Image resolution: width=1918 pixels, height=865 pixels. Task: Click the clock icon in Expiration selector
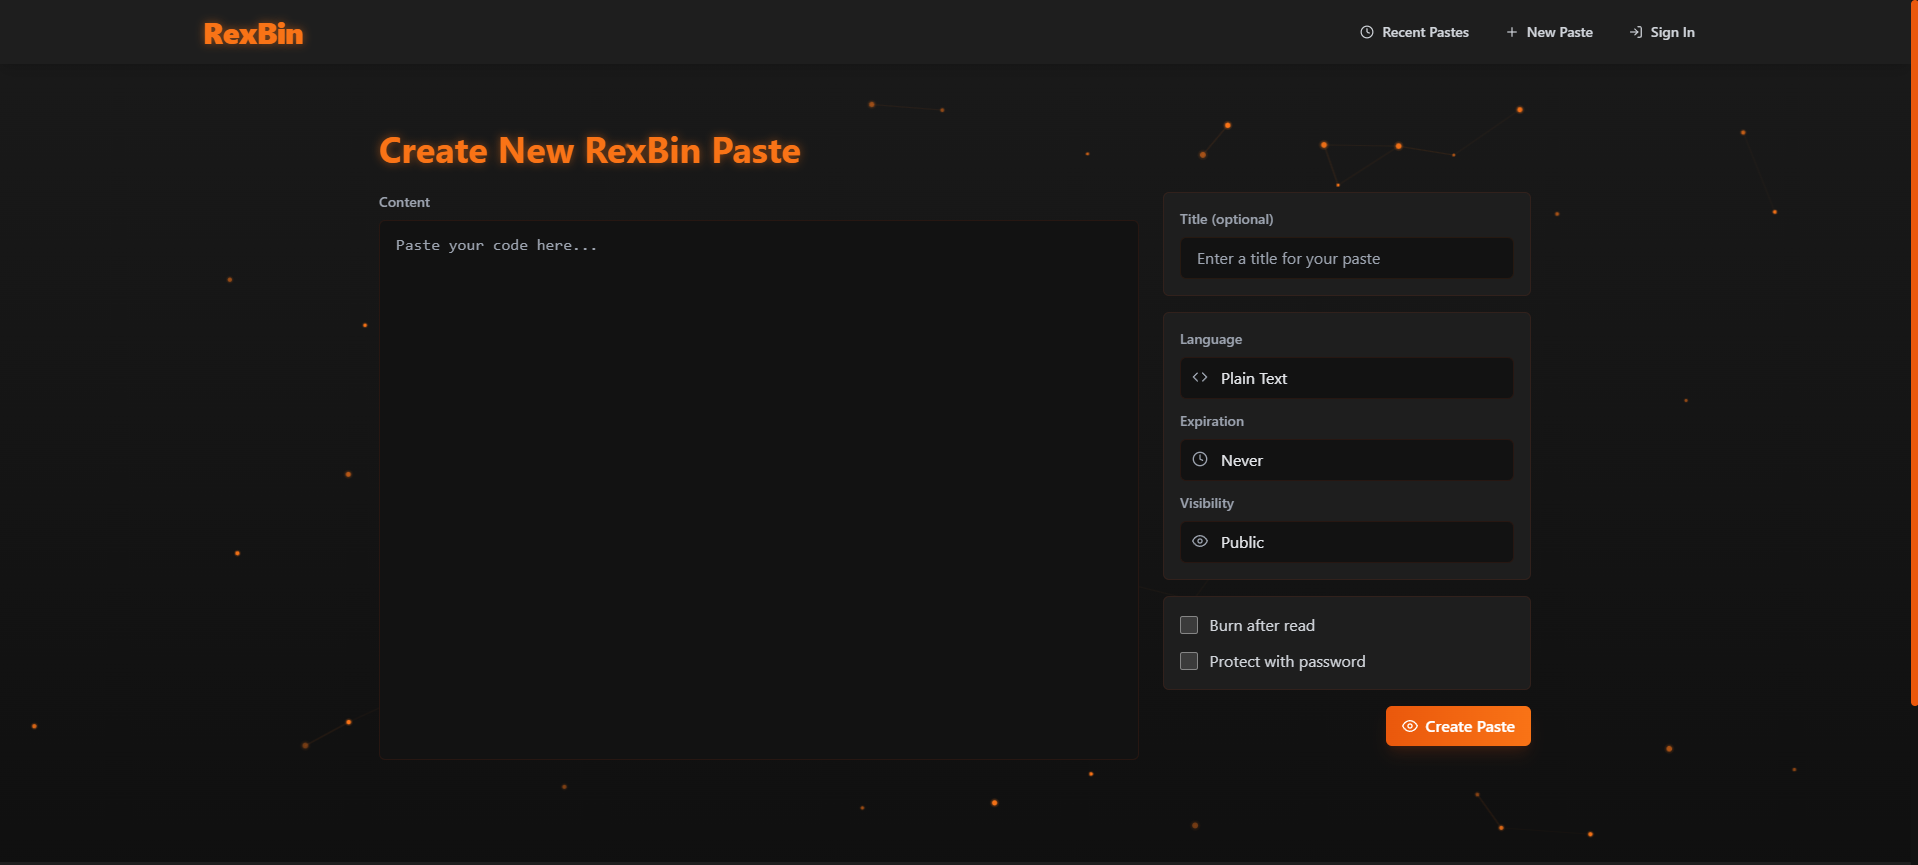(1200, 460)
